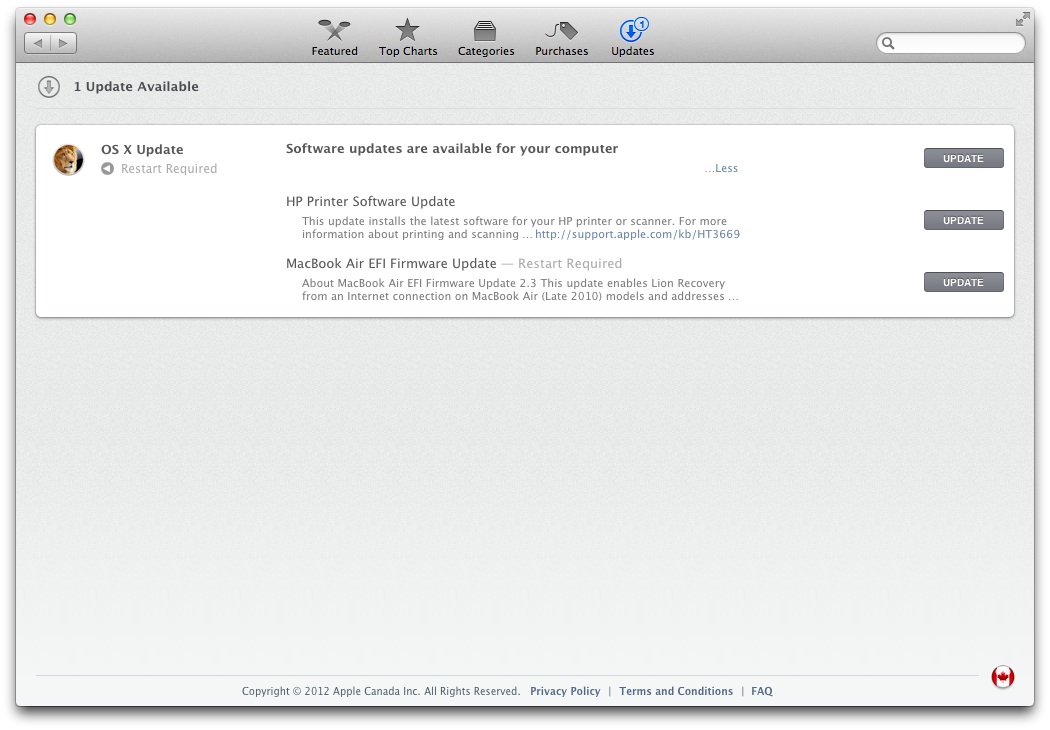This screenshot has width=1050, height=730.
Task: Open the Privacy Policy link
Action: tap(565, 691)
